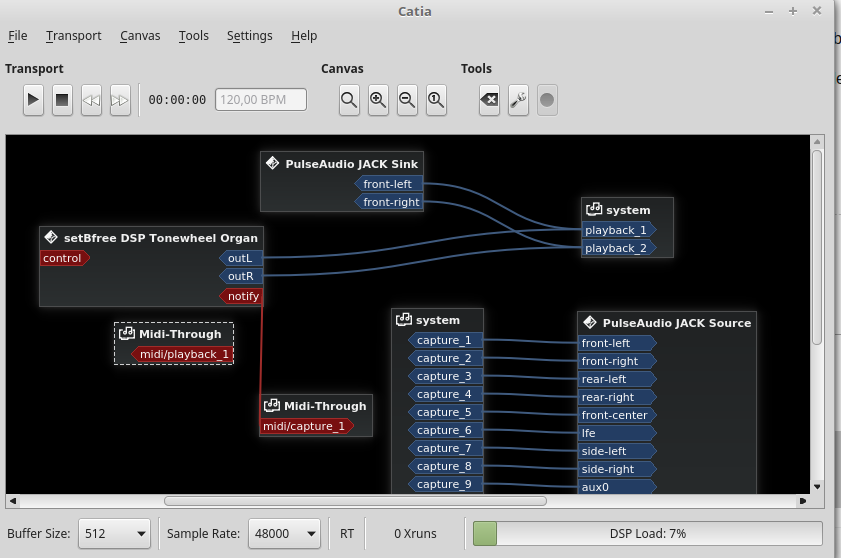
Task: Select the control MIDI port on setBfree
Action: [64, 258]
